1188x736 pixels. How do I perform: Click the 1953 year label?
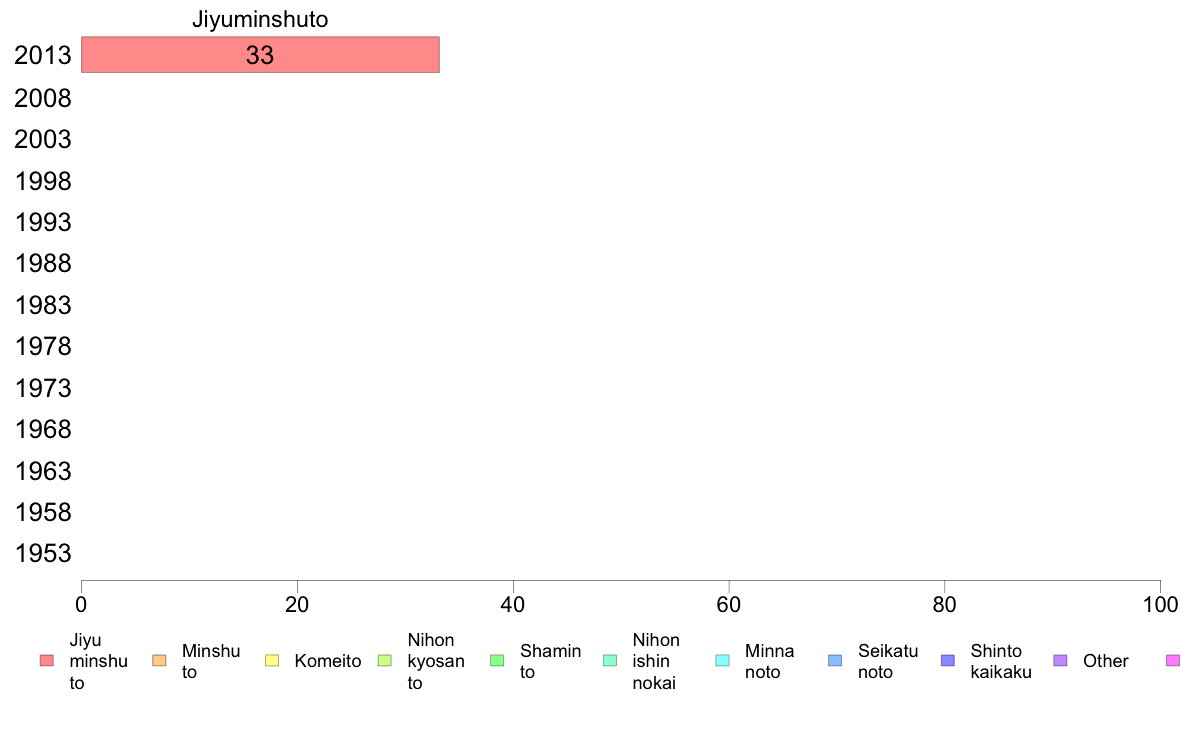pos(43,554)
